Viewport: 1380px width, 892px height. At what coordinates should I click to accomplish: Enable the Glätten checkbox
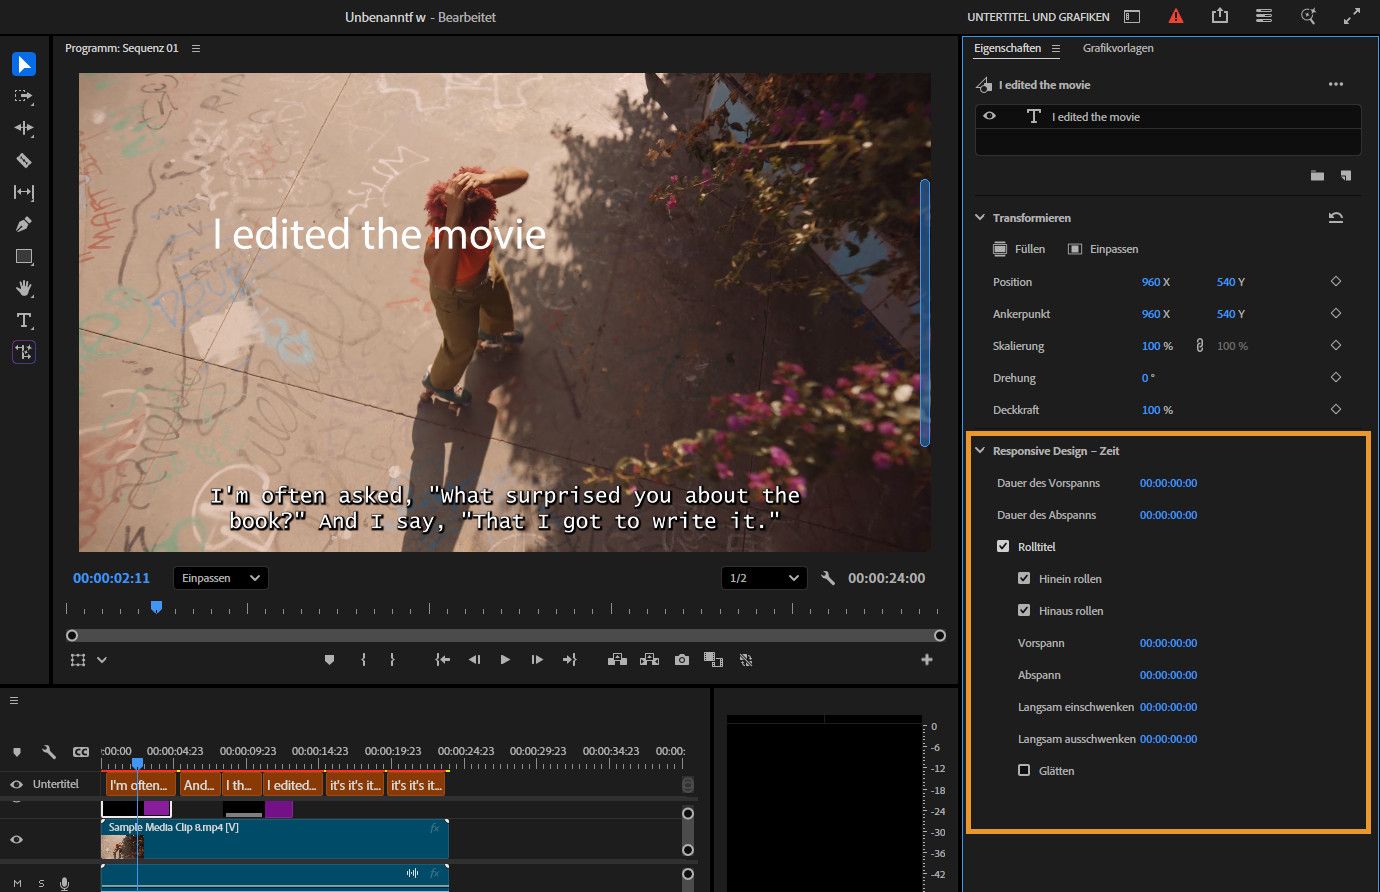(x=1024, y=771)
